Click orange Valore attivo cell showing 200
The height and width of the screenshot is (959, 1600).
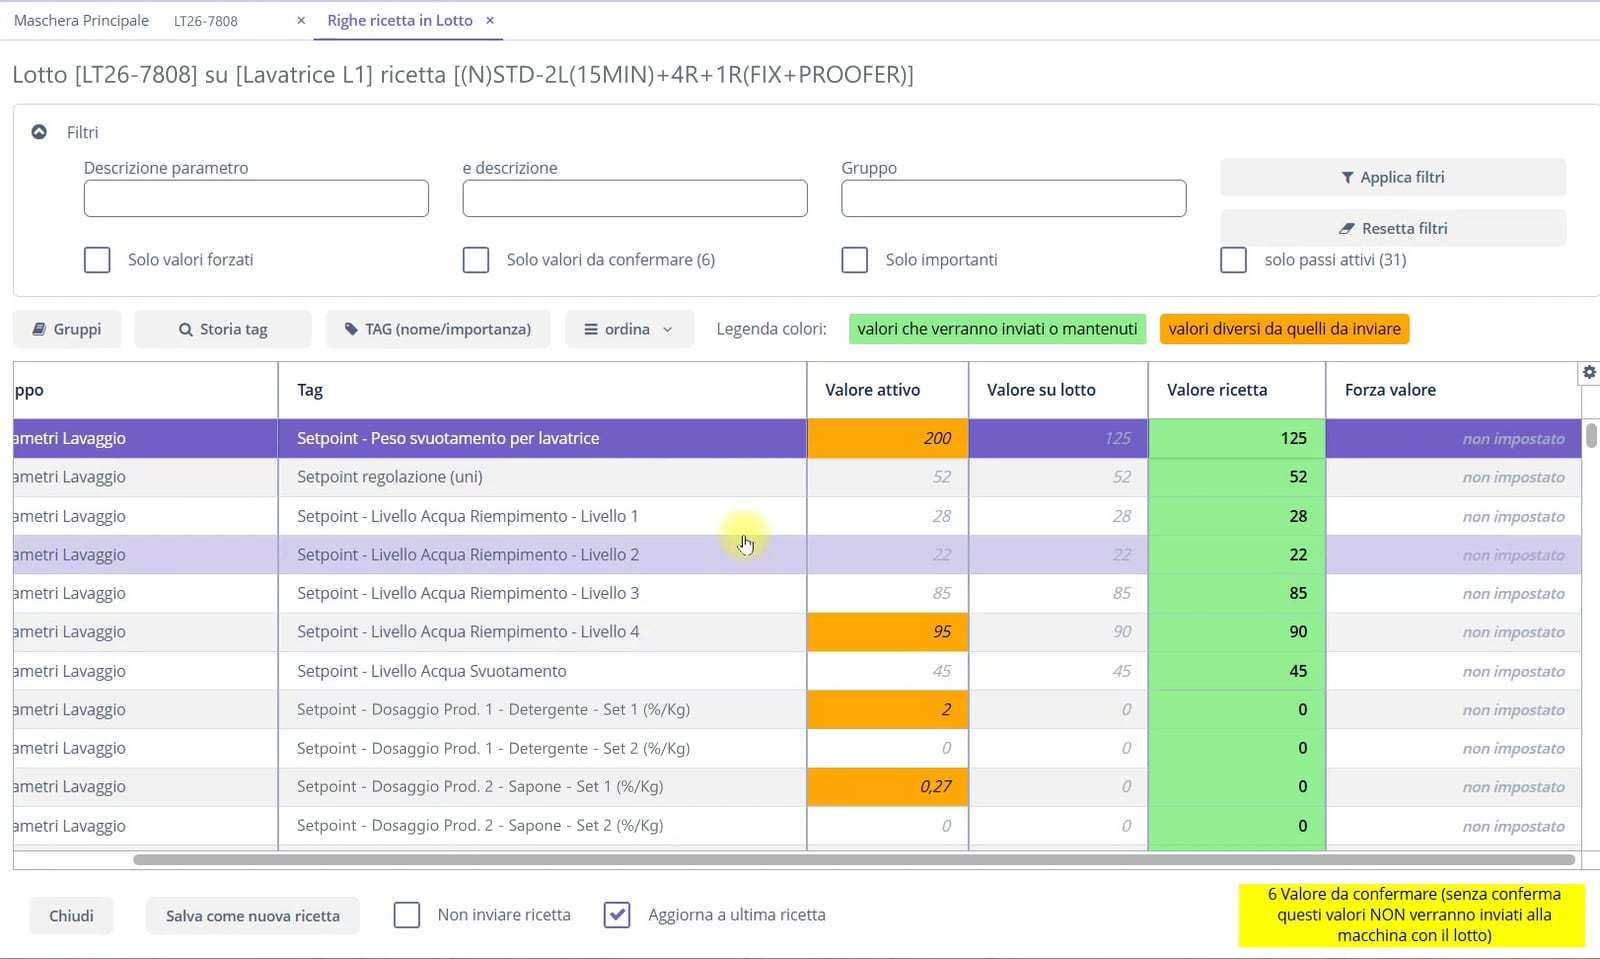coord(887,438)
